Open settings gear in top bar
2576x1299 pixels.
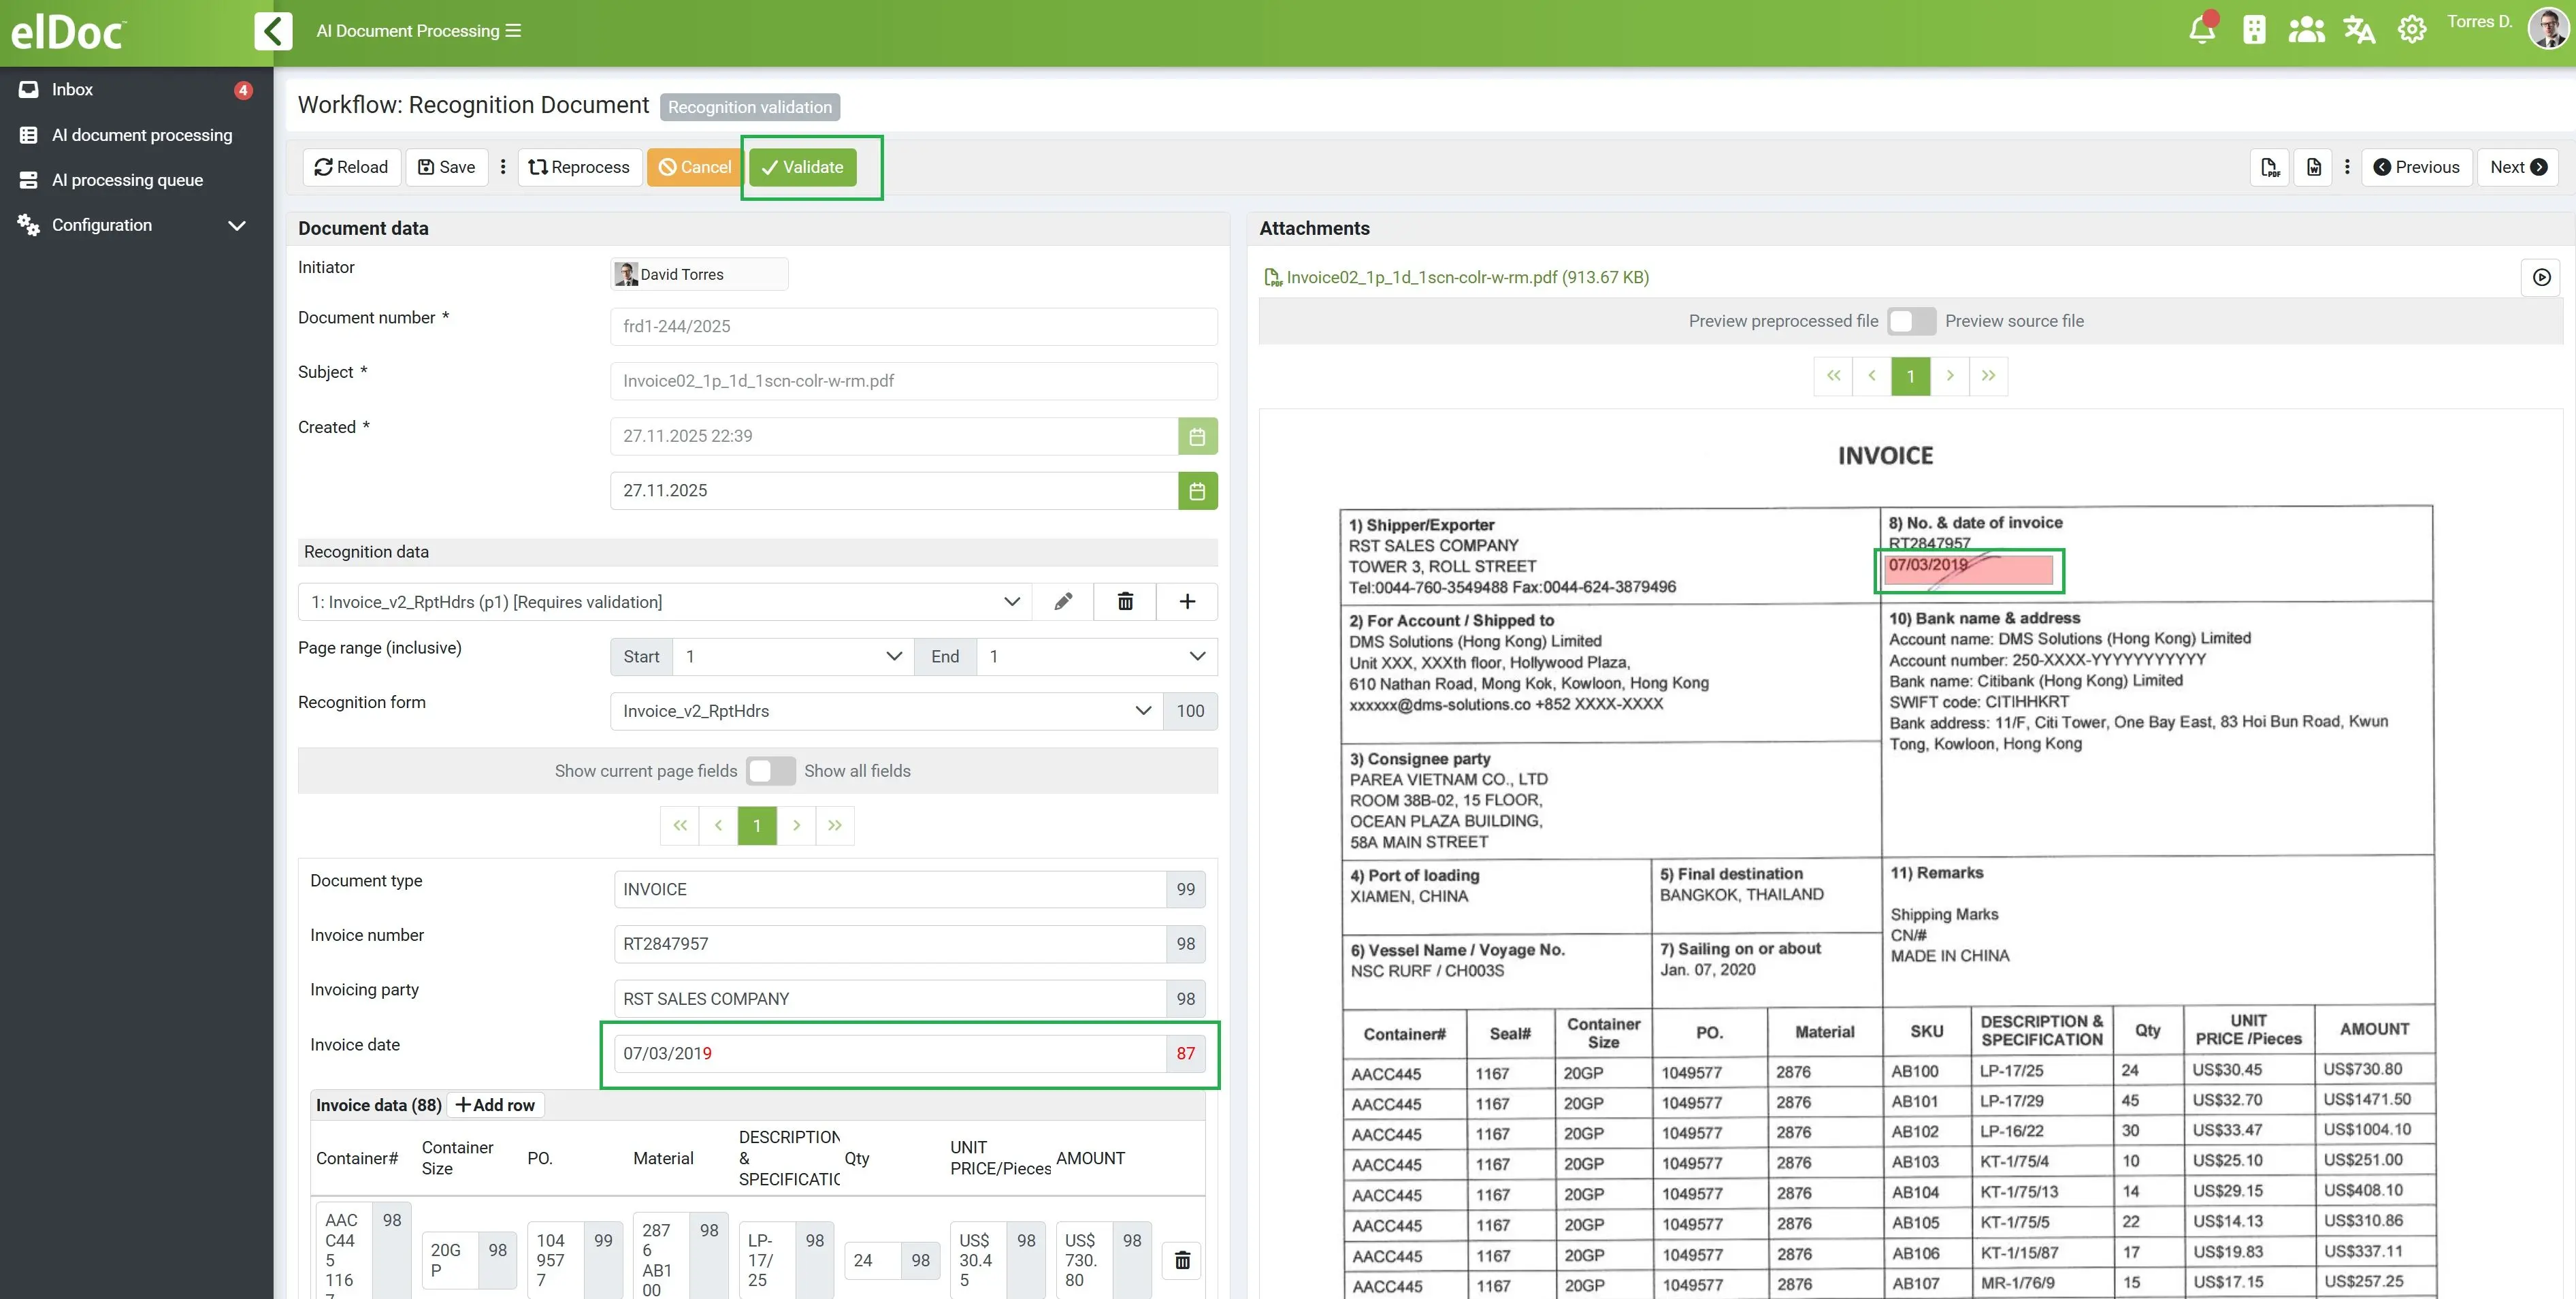[x=2411, y=30]
